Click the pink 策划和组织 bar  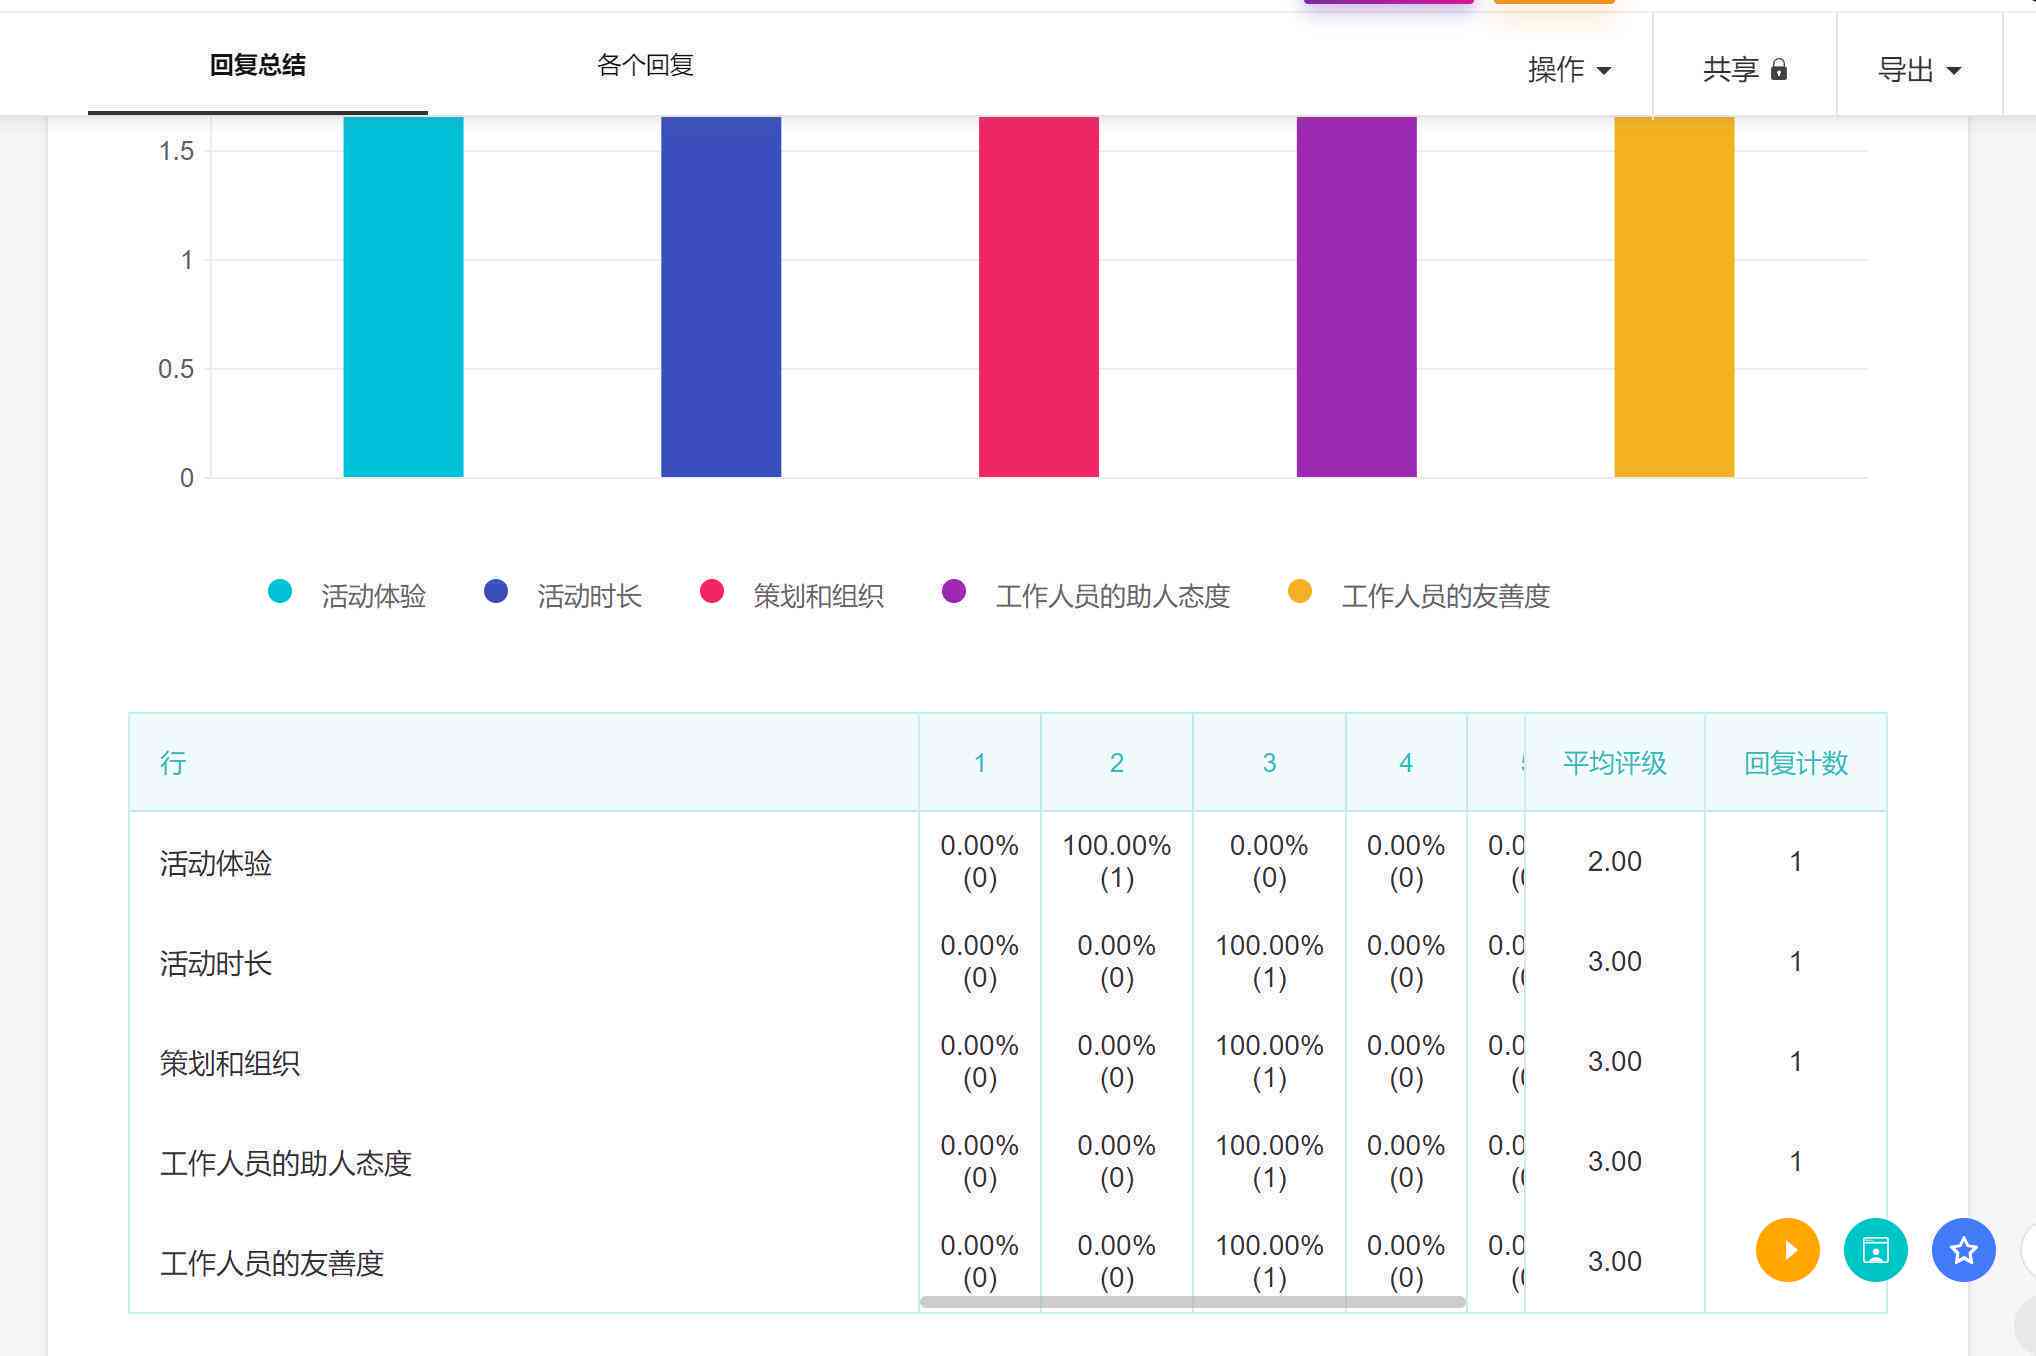point(1039,297)
